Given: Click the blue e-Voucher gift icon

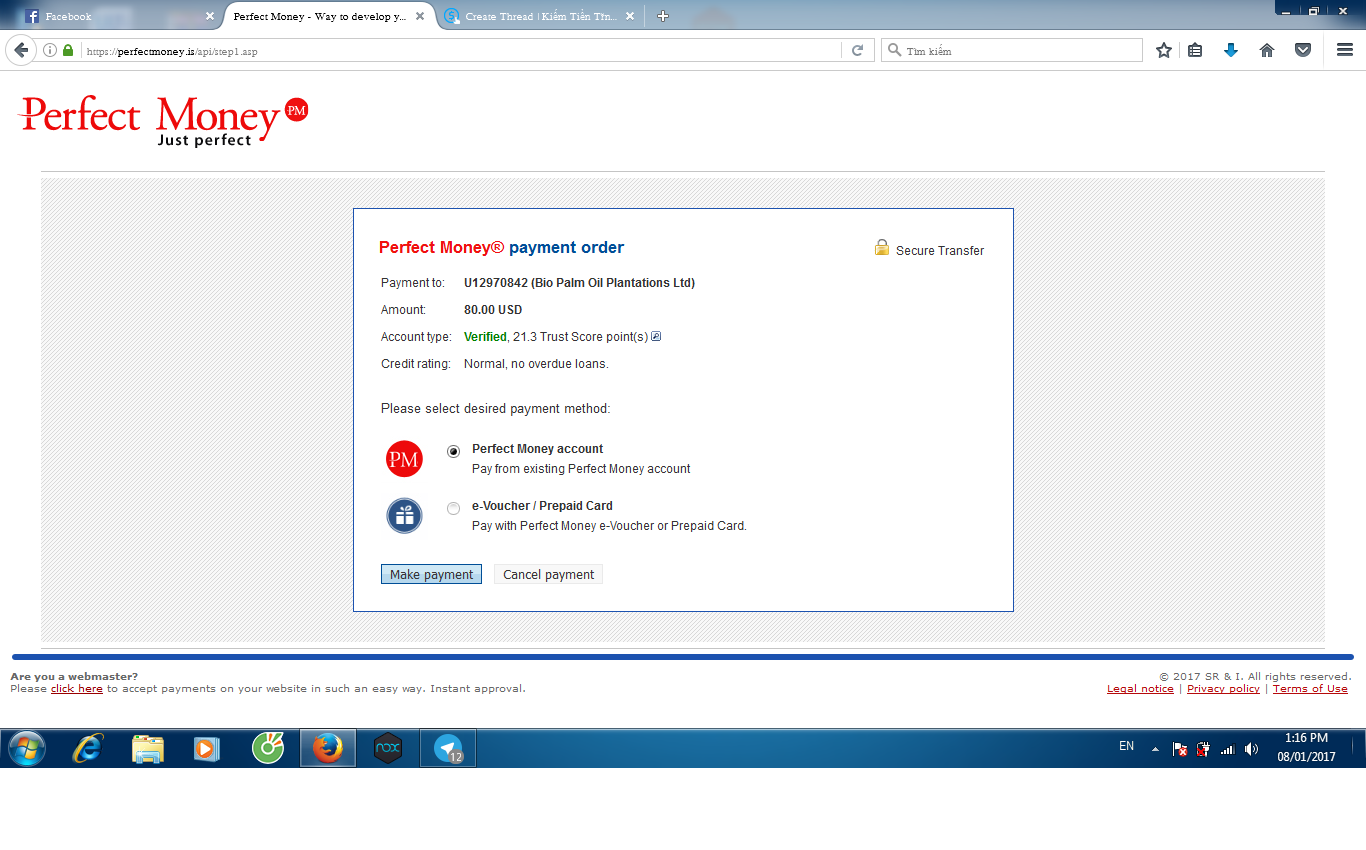Looking at the screenshot, I should 404,516.
